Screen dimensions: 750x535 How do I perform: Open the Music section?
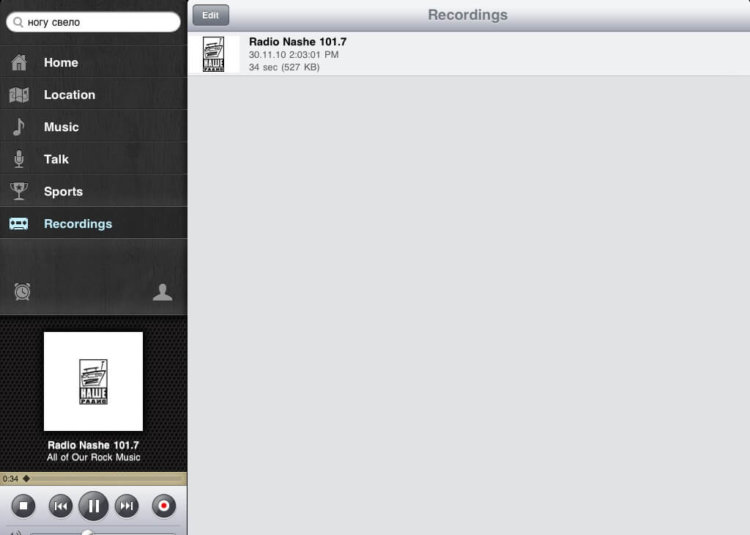[93, 127]
